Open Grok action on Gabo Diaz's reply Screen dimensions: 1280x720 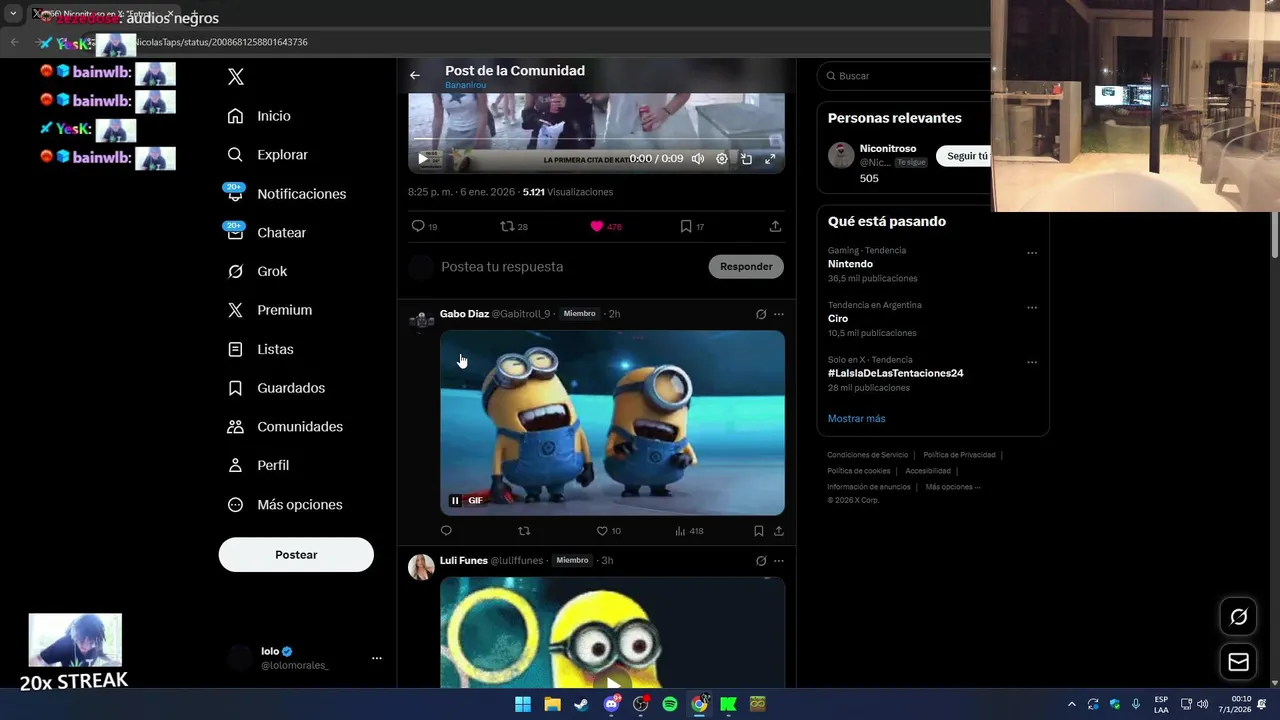click(x=761, y=314)
